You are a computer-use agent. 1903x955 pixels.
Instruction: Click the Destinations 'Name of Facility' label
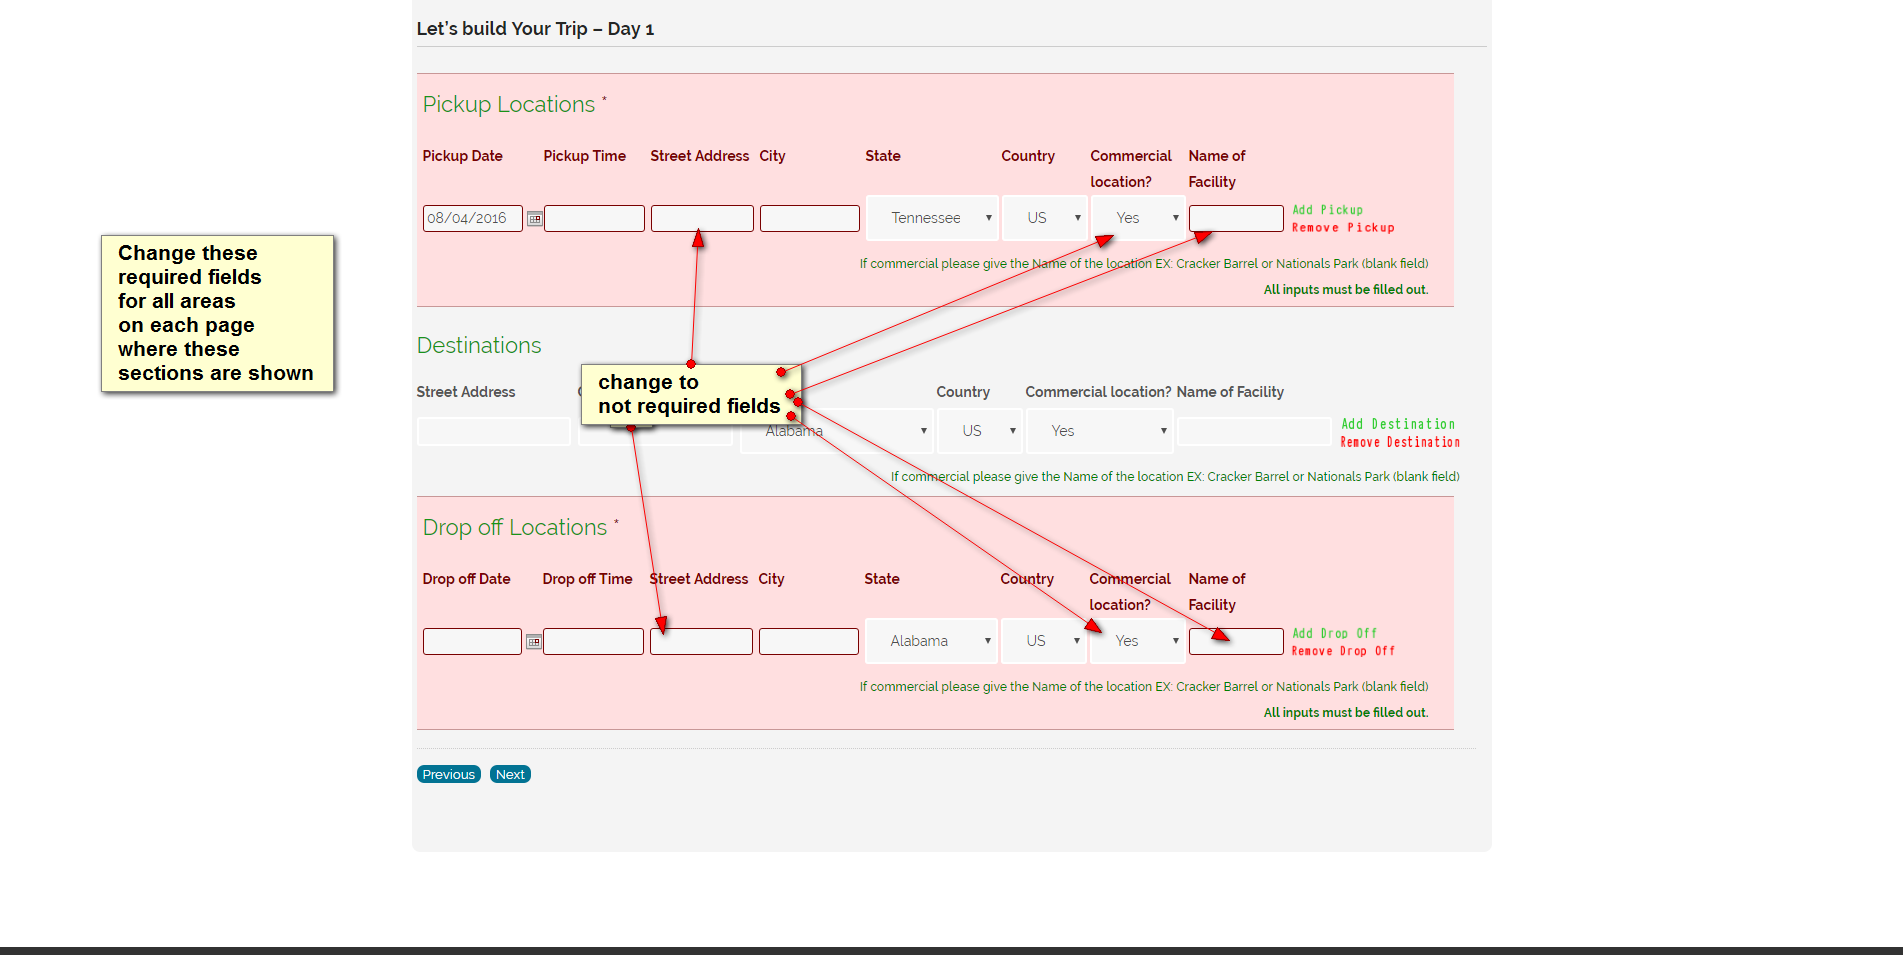point(1230,392)
